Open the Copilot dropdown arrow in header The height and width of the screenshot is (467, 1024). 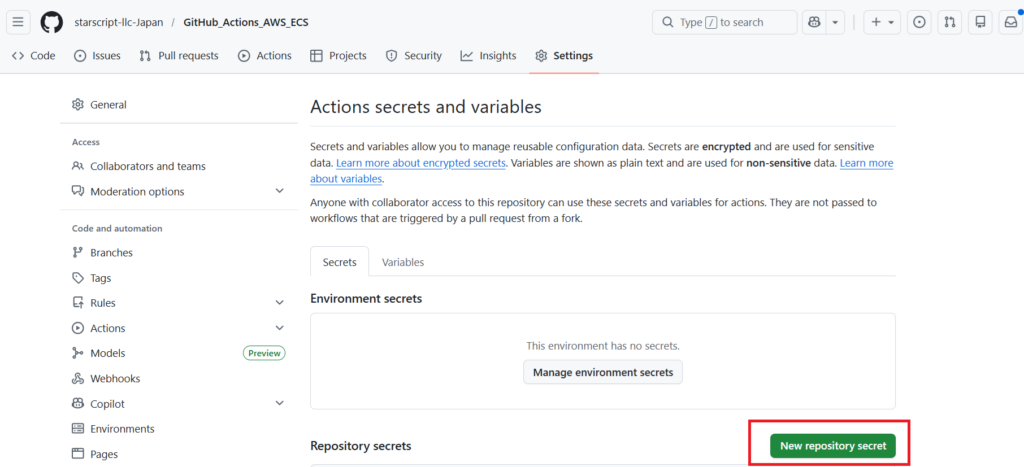836,22
